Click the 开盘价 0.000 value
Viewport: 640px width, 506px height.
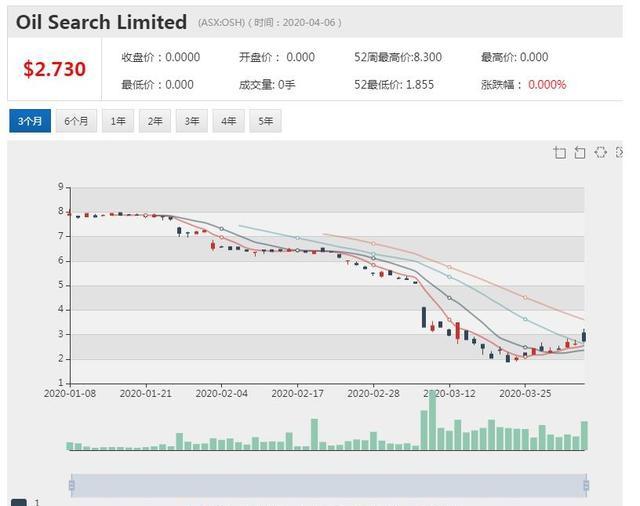tap(277, 57)
